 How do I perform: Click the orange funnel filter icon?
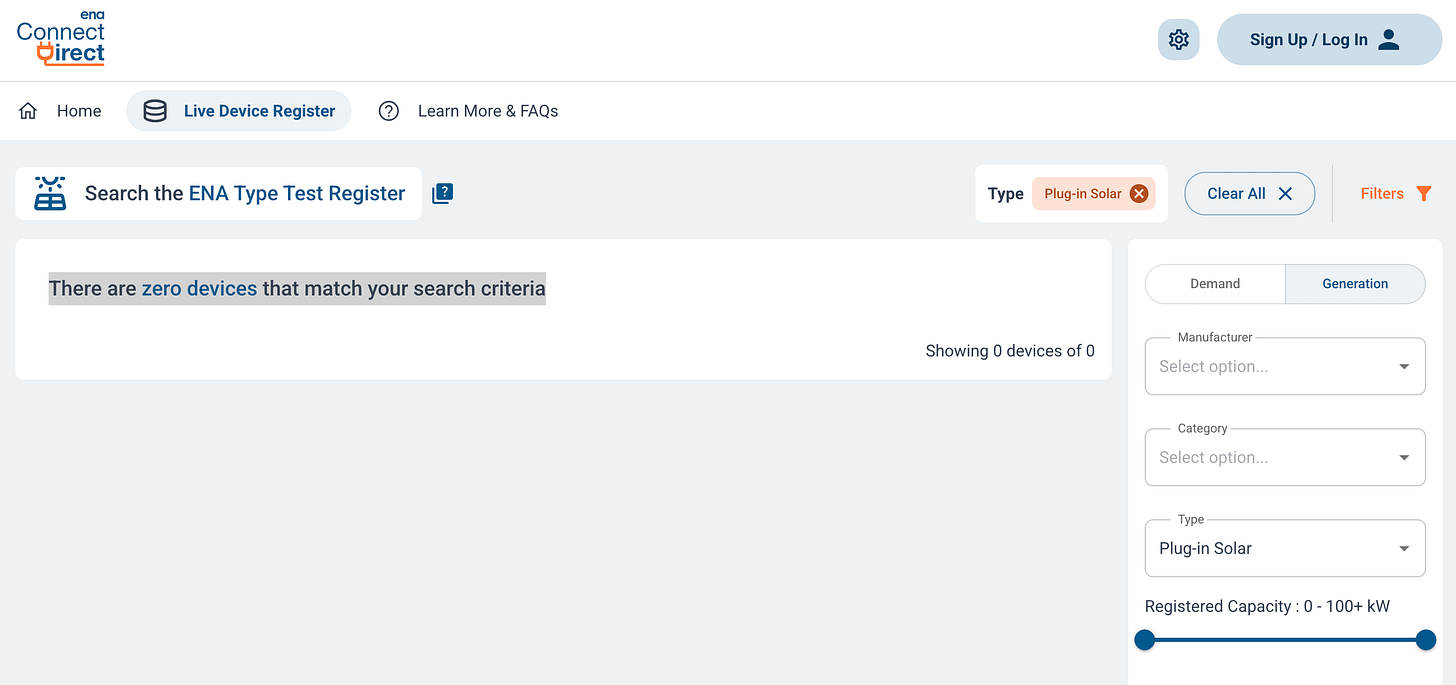1424,194
